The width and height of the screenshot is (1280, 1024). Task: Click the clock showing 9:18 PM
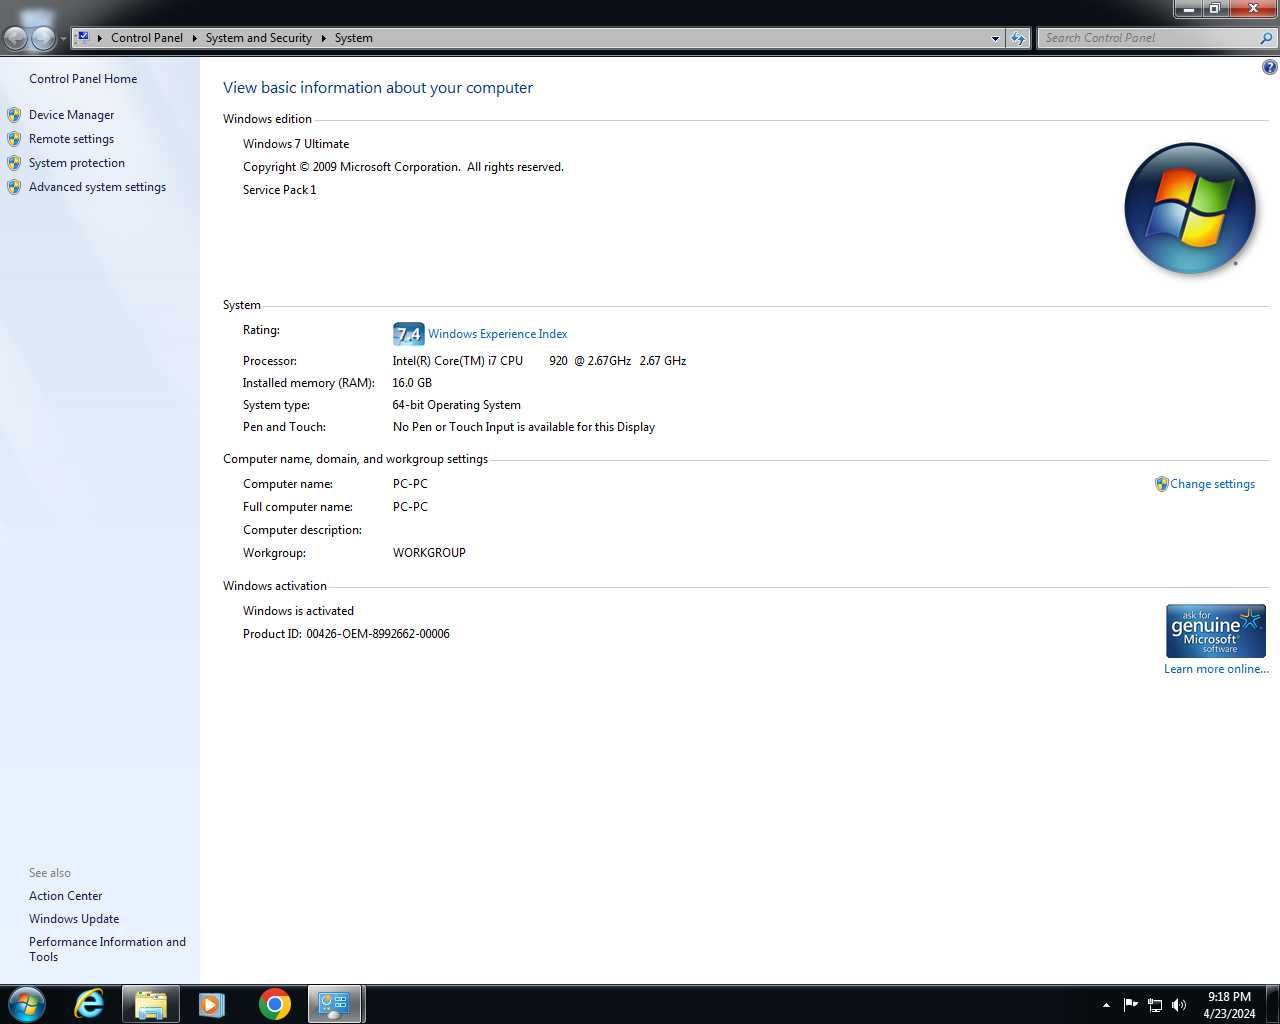point(1229,1005)
